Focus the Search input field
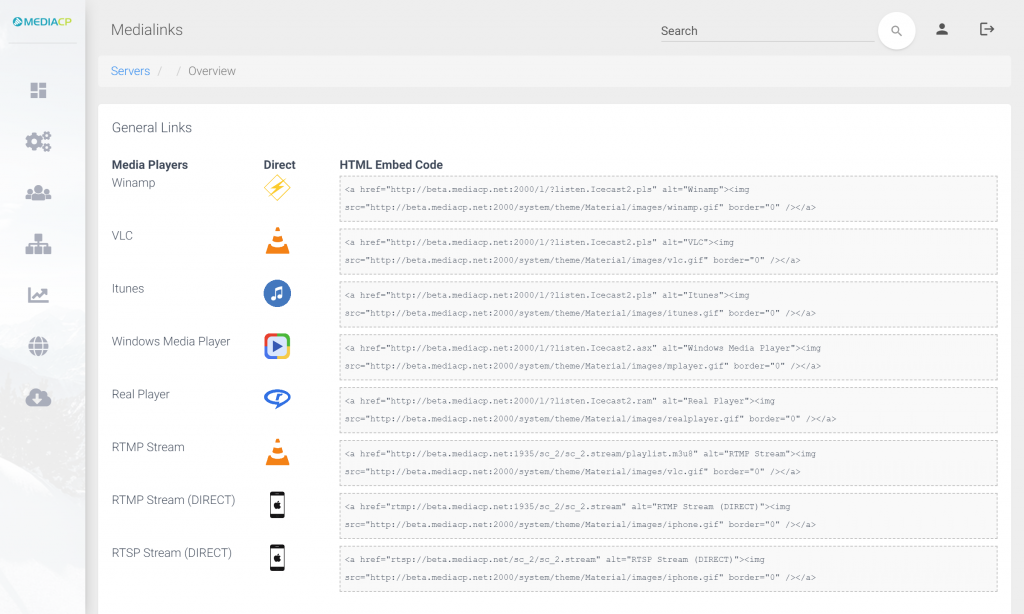1024x614 pixels. (x=766, y=31)
